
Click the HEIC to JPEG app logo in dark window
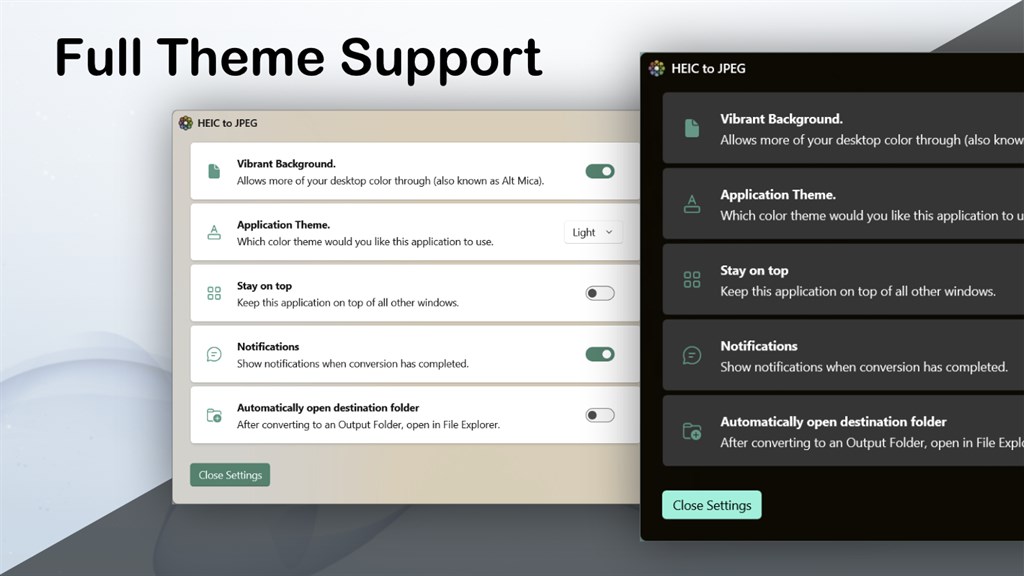pyautogui.click(x=657, y=68)
